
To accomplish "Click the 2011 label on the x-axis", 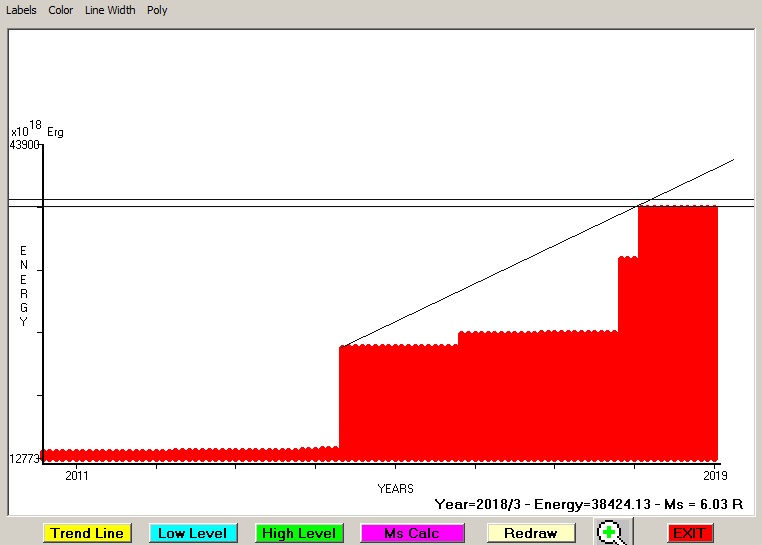I will click(77, 476).
